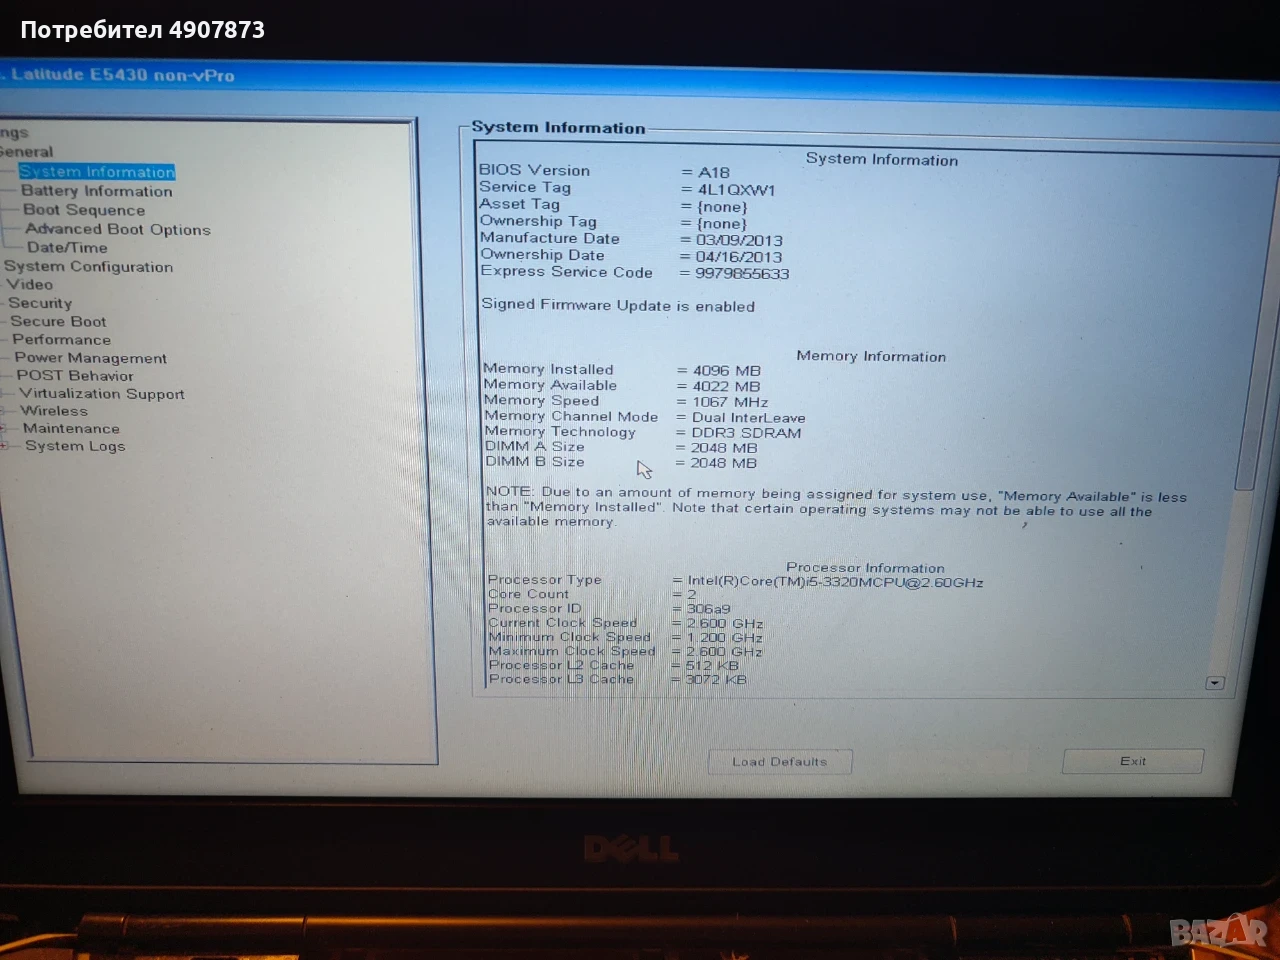Open Advanced Boot Options
Image resolution: width=1280 pixels, height=960 pixels.
tap(118, 229)
